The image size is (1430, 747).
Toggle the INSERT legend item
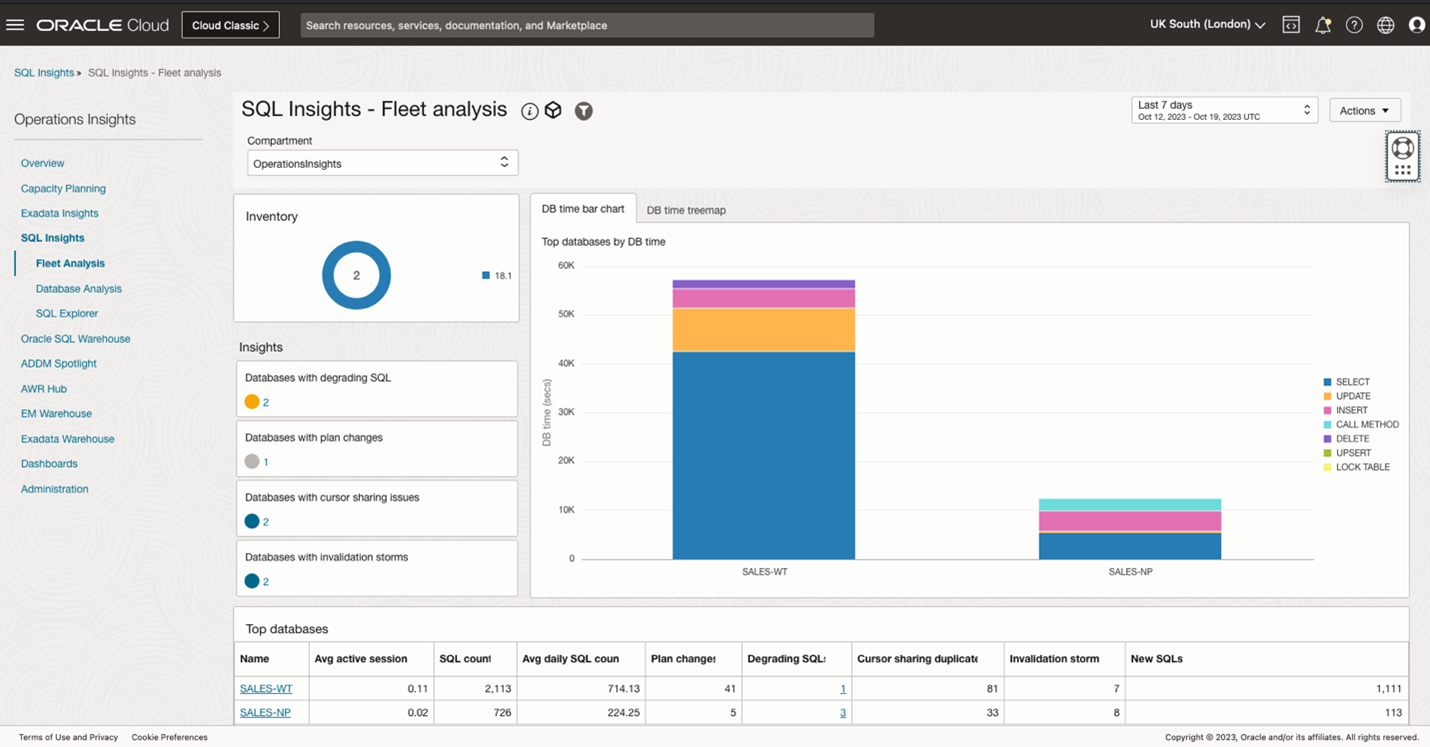tap(1345, 410)
